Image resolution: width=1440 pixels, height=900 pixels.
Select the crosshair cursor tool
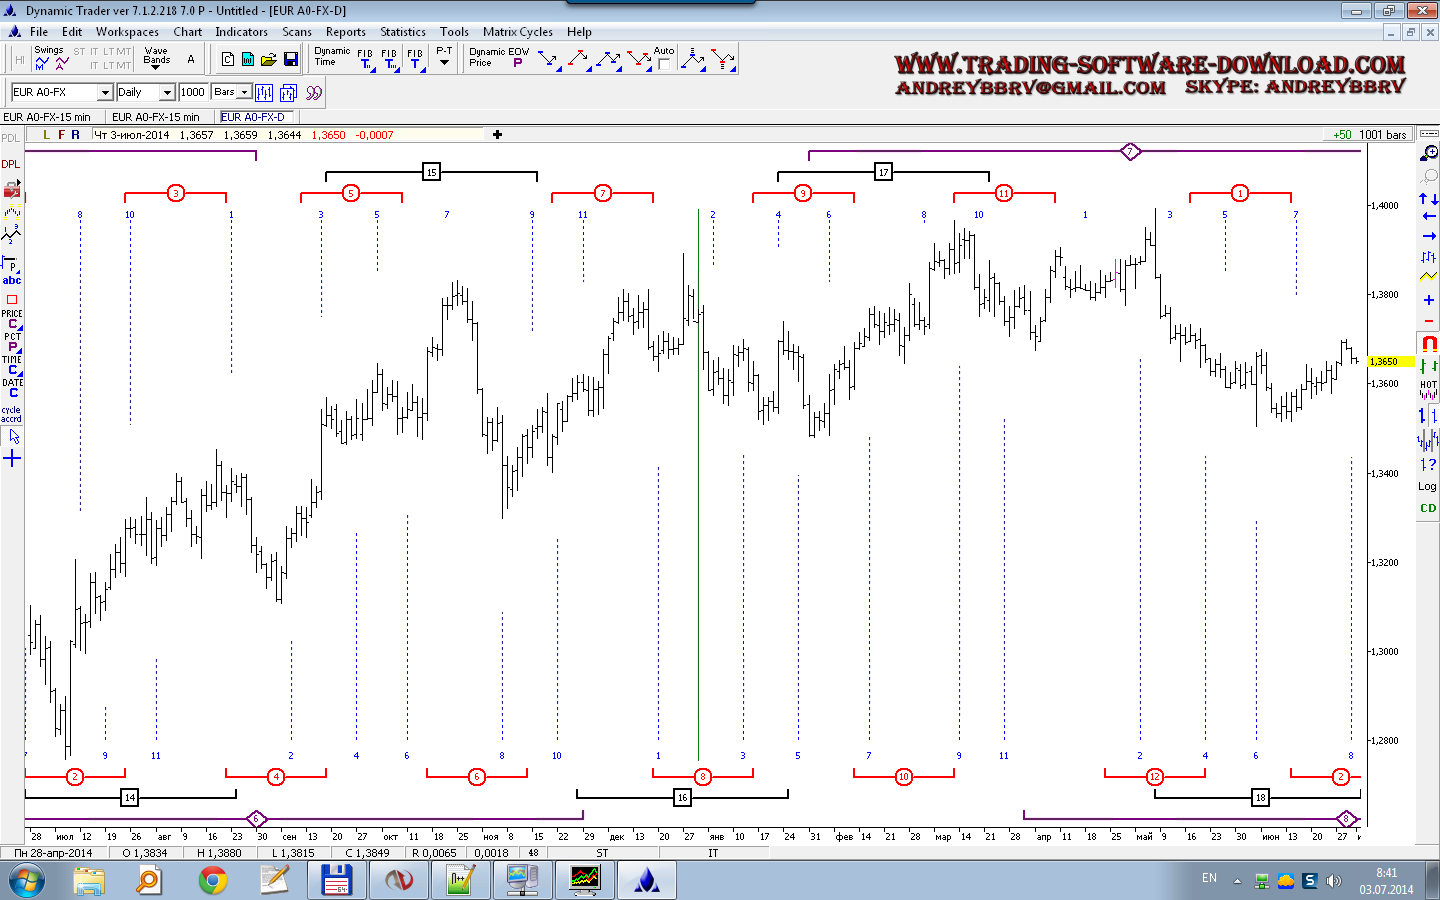pyautogui.click(x=12, y=459)
